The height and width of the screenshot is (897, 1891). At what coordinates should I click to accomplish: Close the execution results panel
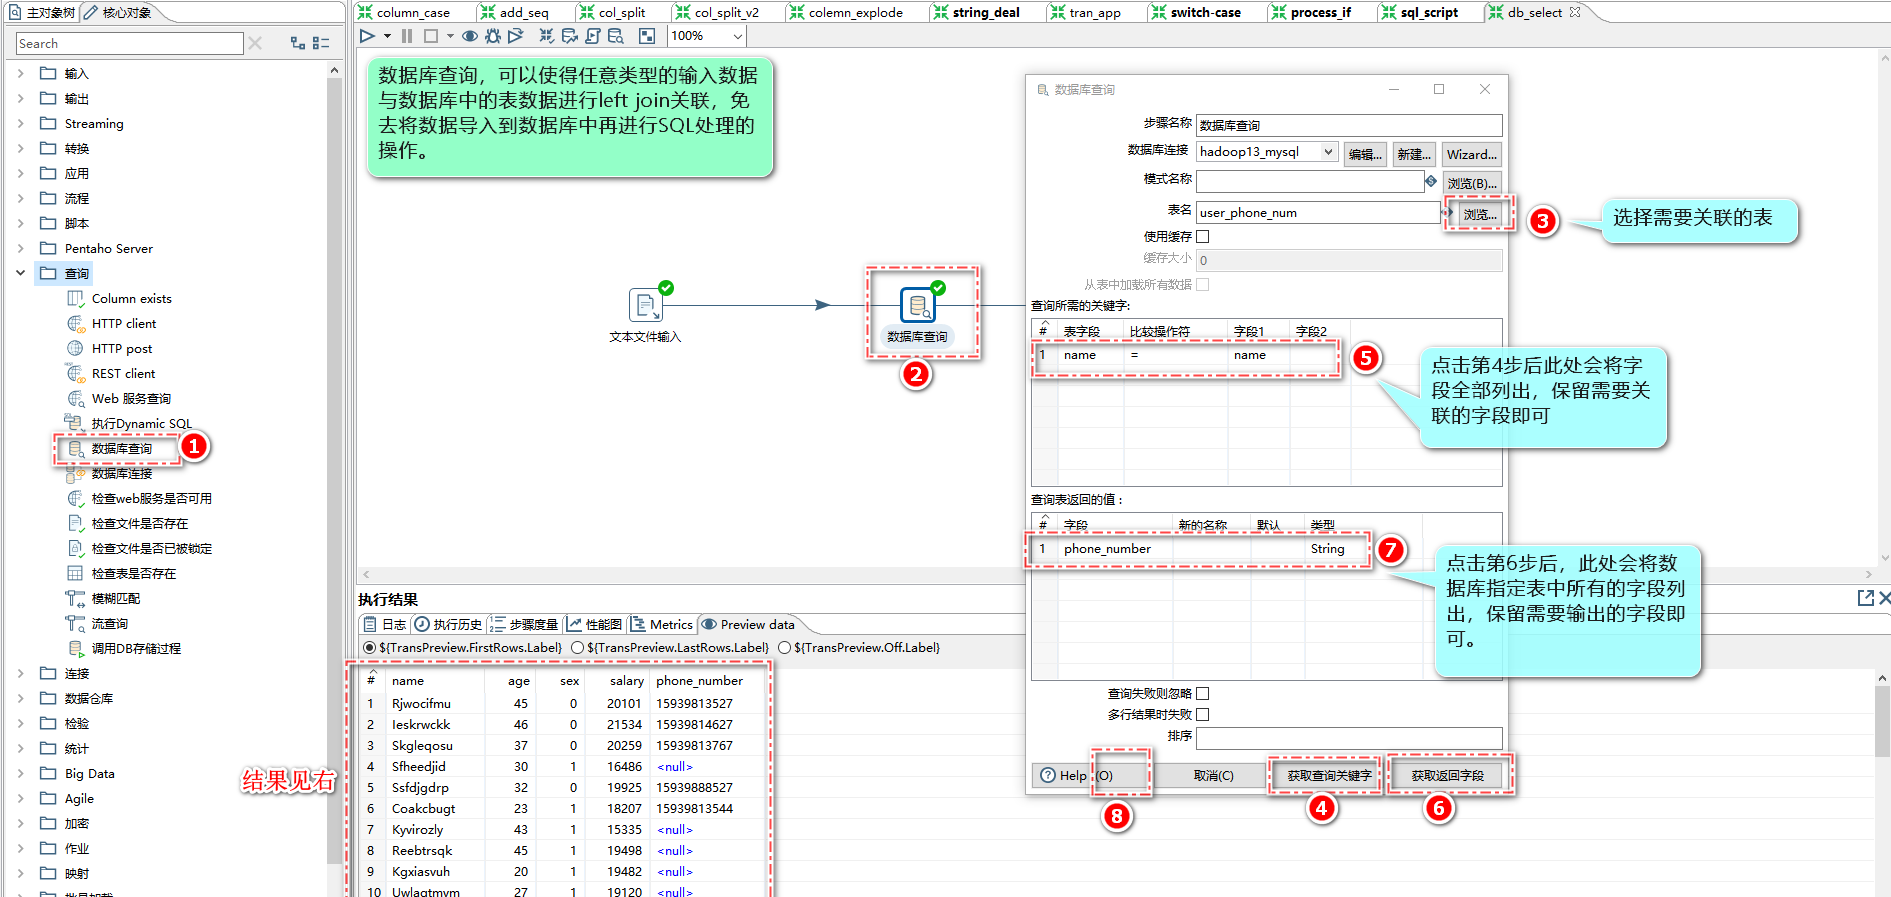coord(1884,597)
